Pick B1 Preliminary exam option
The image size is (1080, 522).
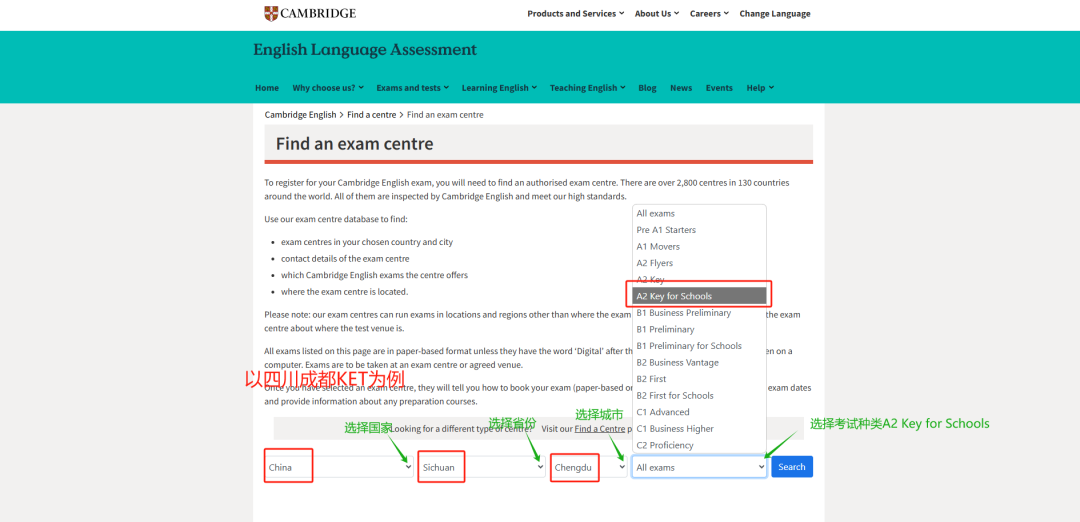(665, 329)
